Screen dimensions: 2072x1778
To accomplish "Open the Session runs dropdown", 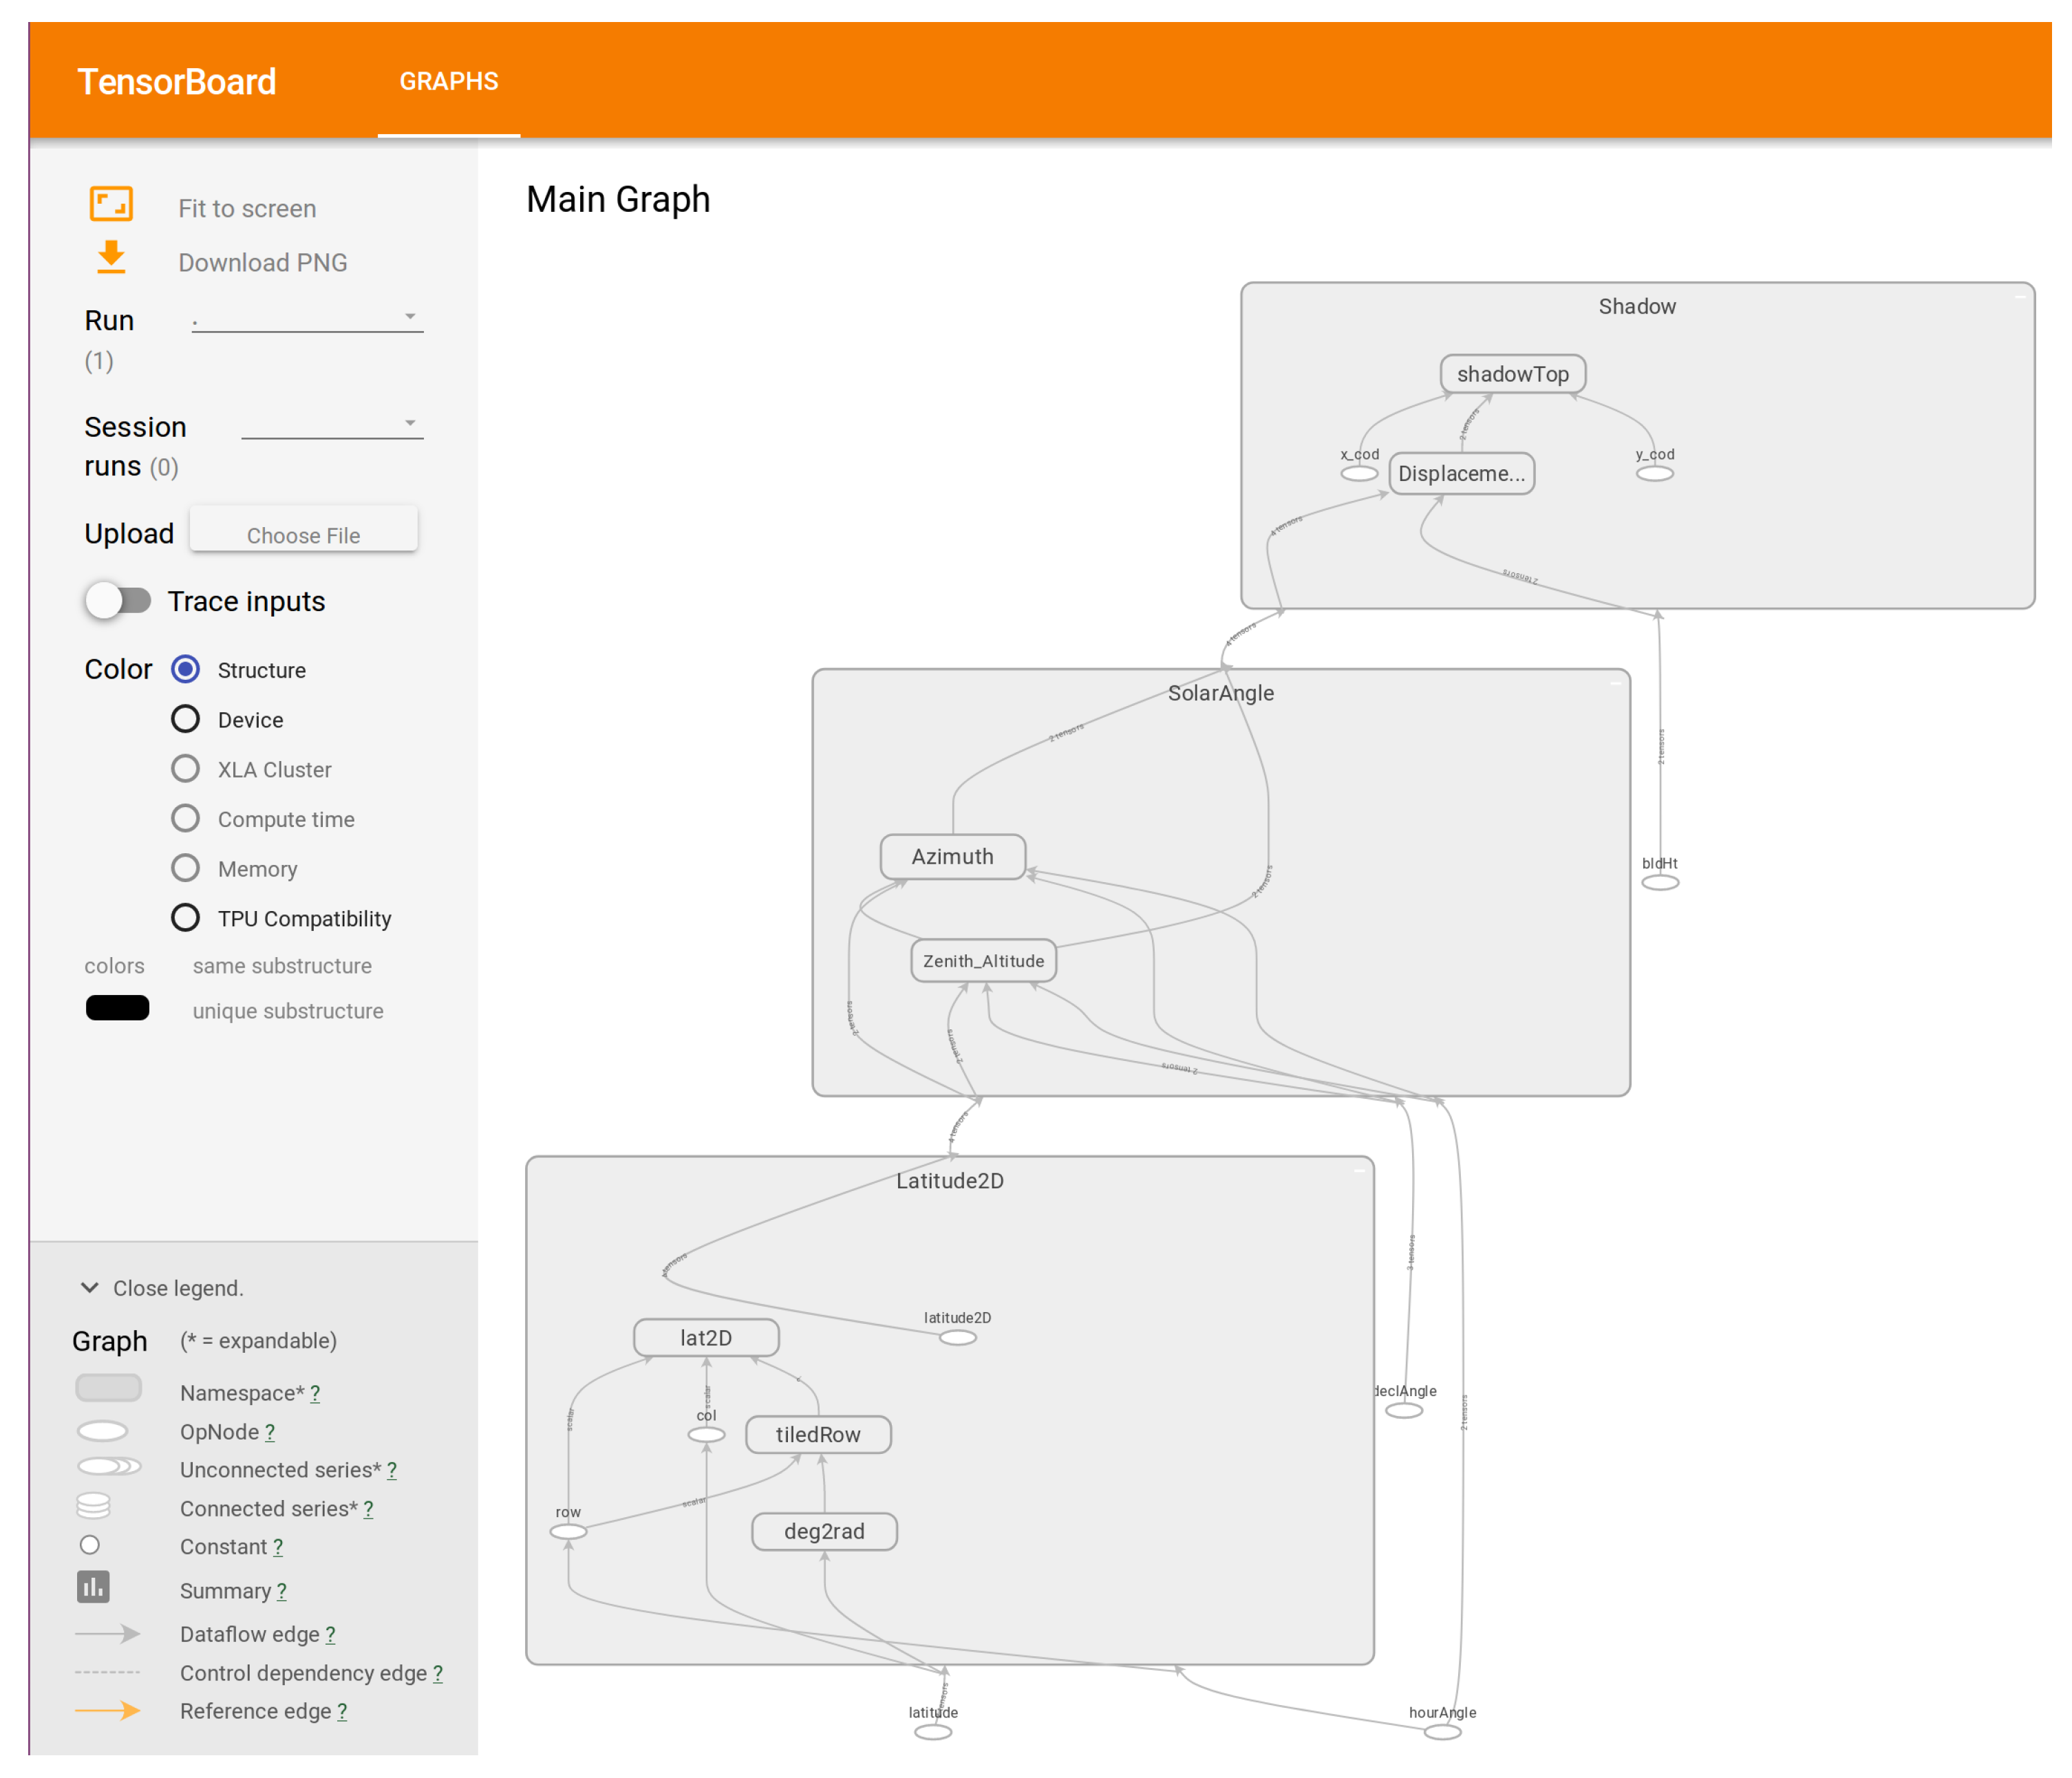I will (332, 424).
